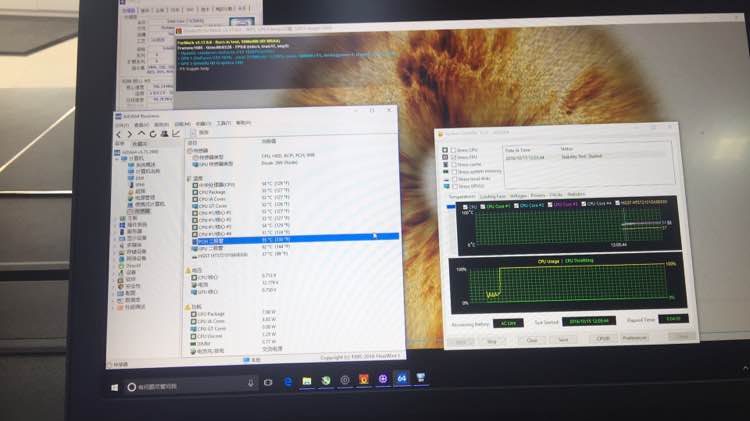Viewport: 750px width, 421px height.
Task: Click the Cortana circle icon in taskbar
Action: click(x=131, y=387)
